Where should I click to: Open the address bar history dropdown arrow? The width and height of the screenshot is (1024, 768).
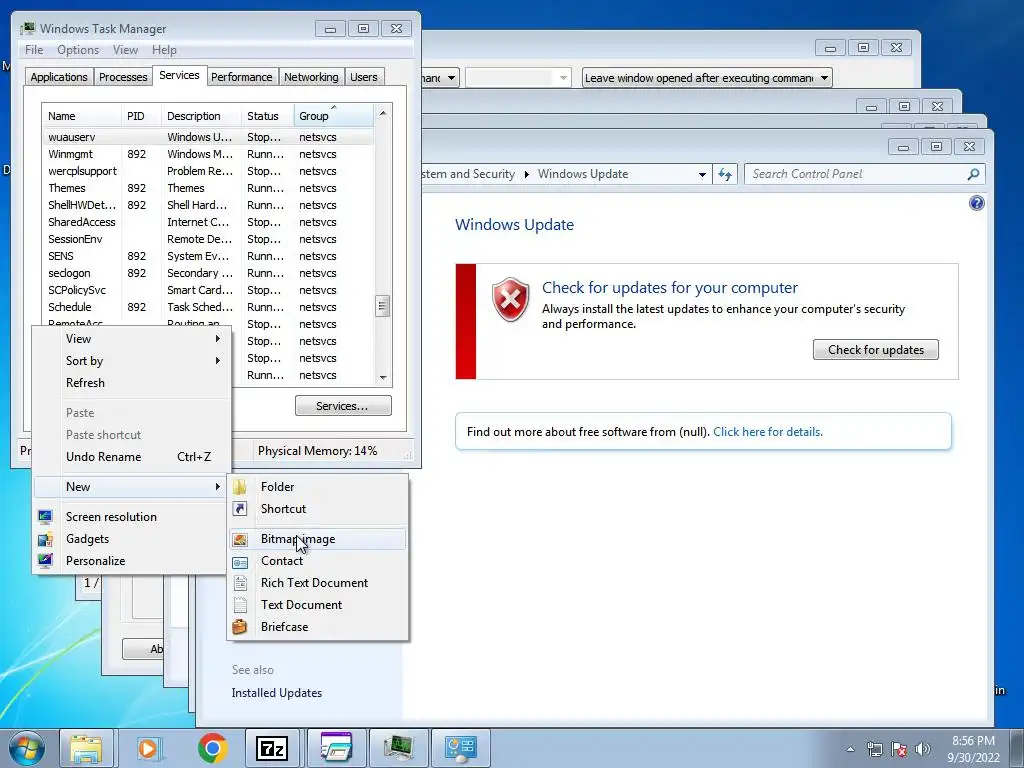pyautogui.click(x=702, y=174)
